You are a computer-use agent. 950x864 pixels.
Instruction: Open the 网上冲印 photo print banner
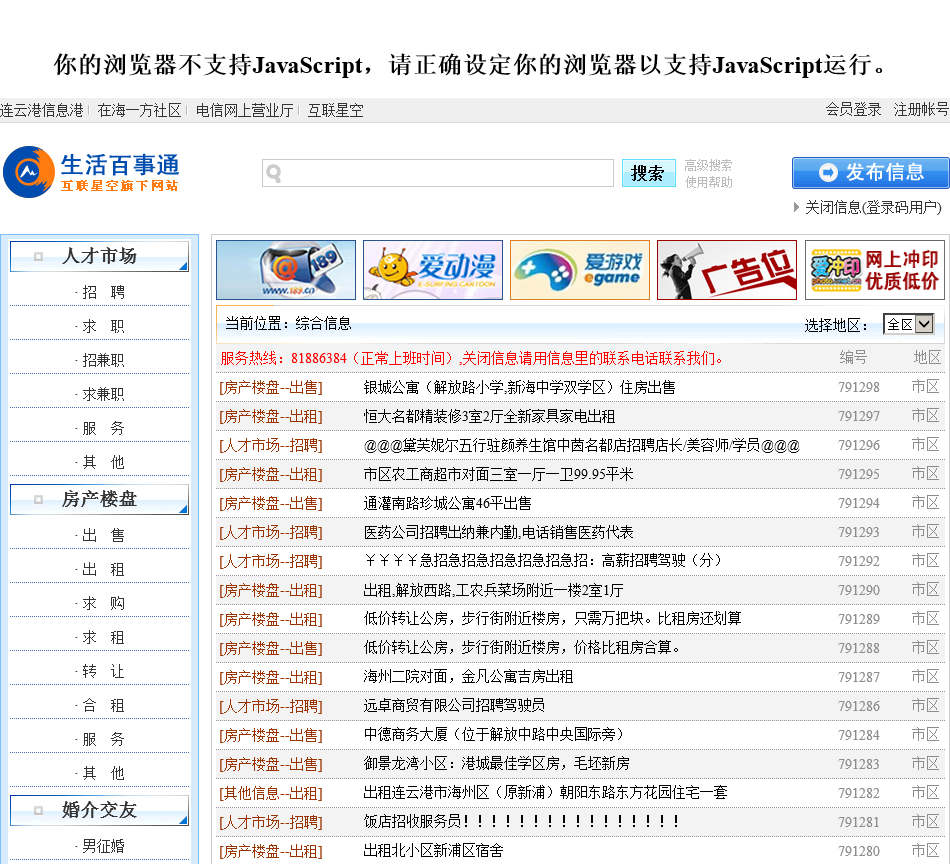click(874, 270)
